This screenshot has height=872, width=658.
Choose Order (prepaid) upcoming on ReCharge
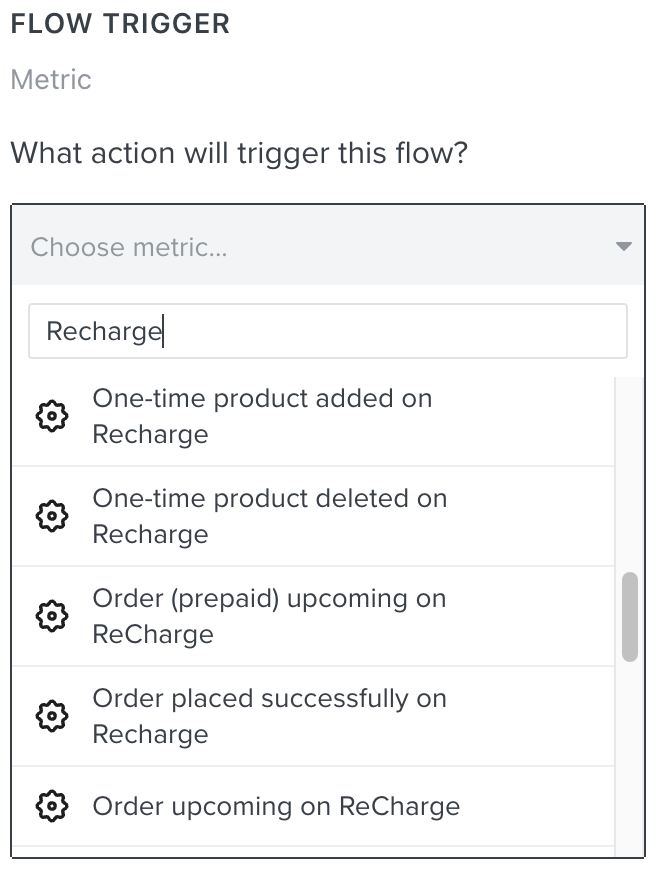313,616
